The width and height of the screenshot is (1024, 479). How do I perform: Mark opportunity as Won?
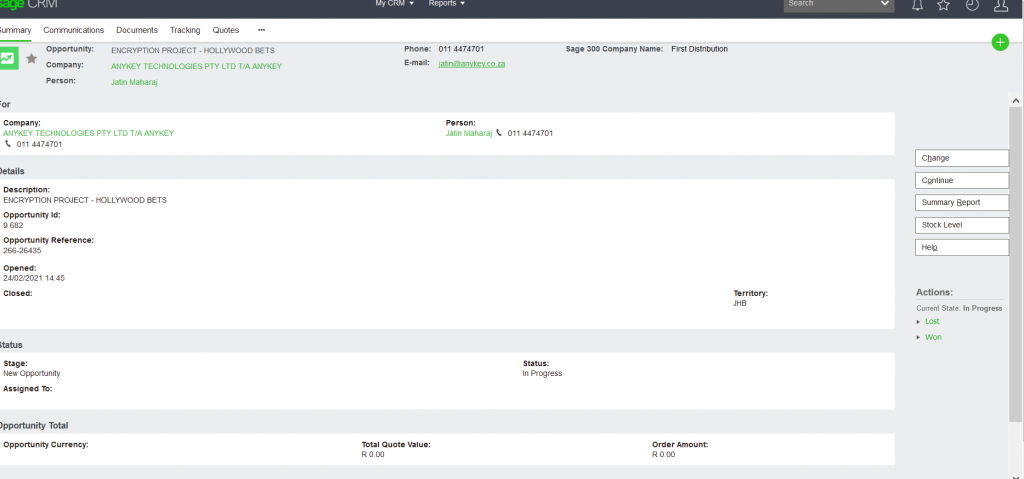tap(933, 337)
